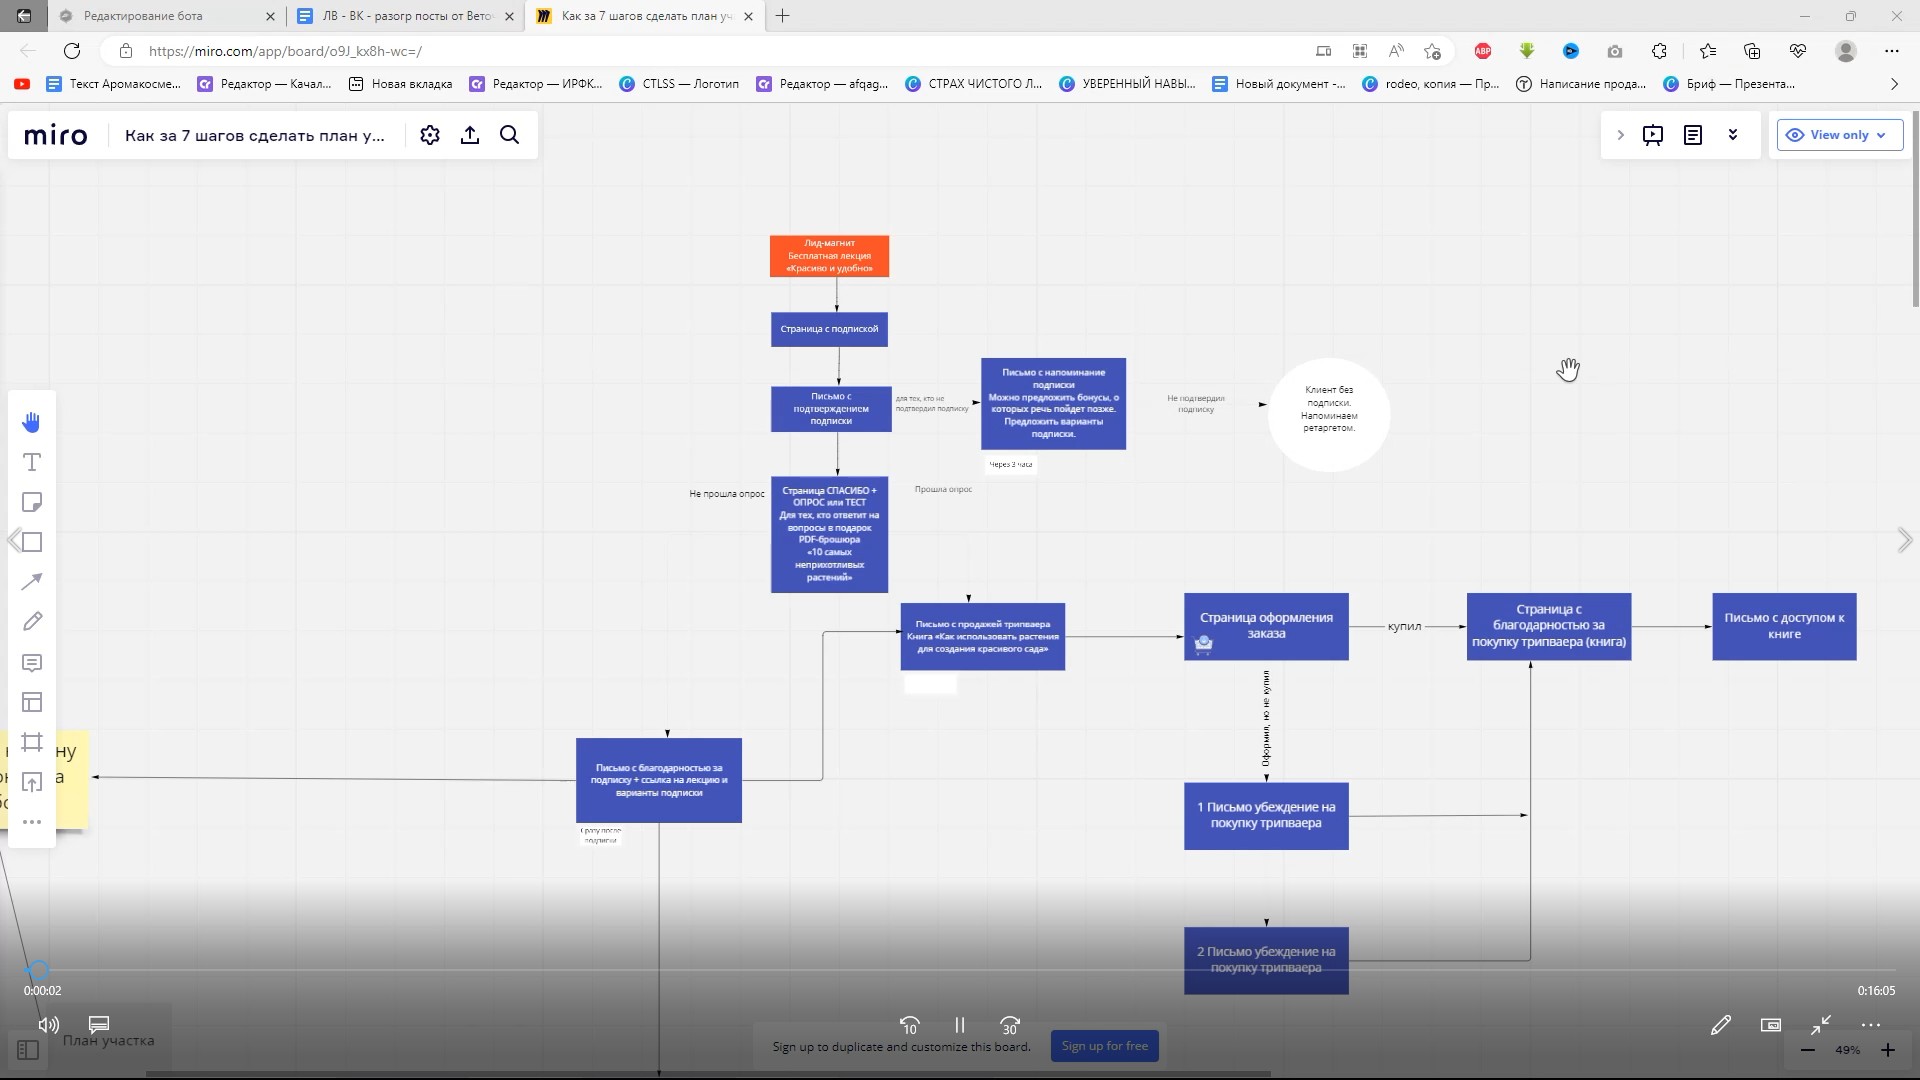Toggle the frames panel icon bottom-left
Image resolution: width=1920 pixels, height=1080 pixels.
[x=28, y=1050]
